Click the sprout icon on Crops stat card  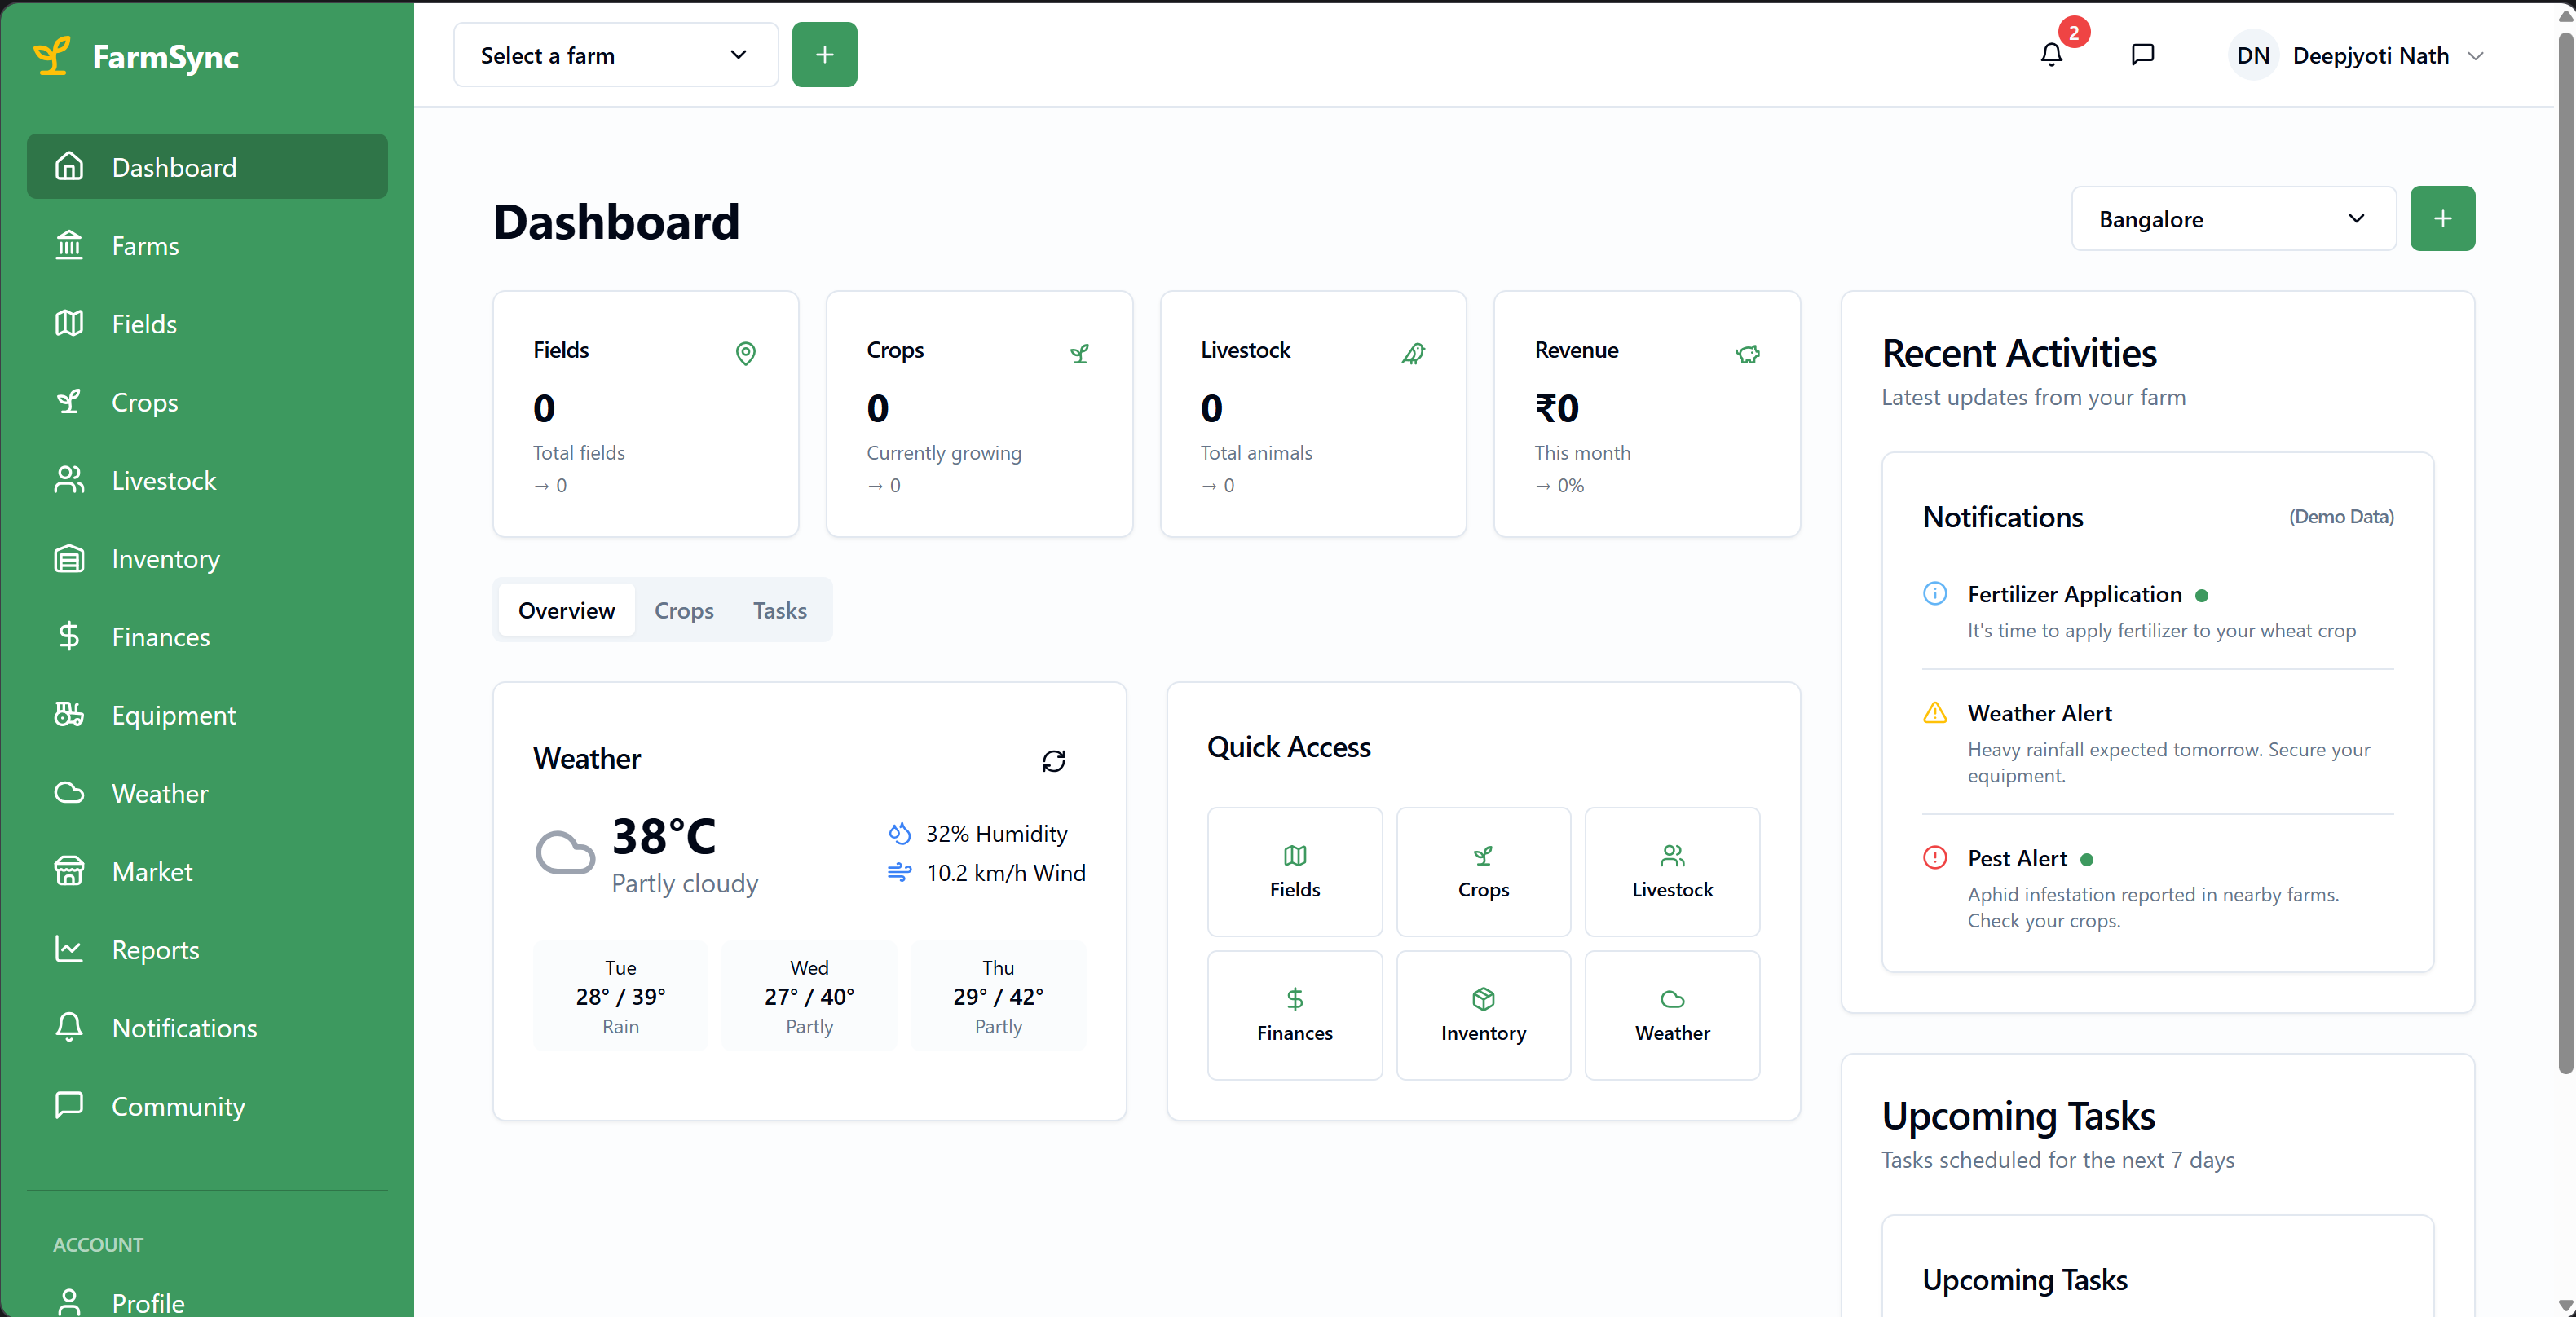[x=1079, y=353]
